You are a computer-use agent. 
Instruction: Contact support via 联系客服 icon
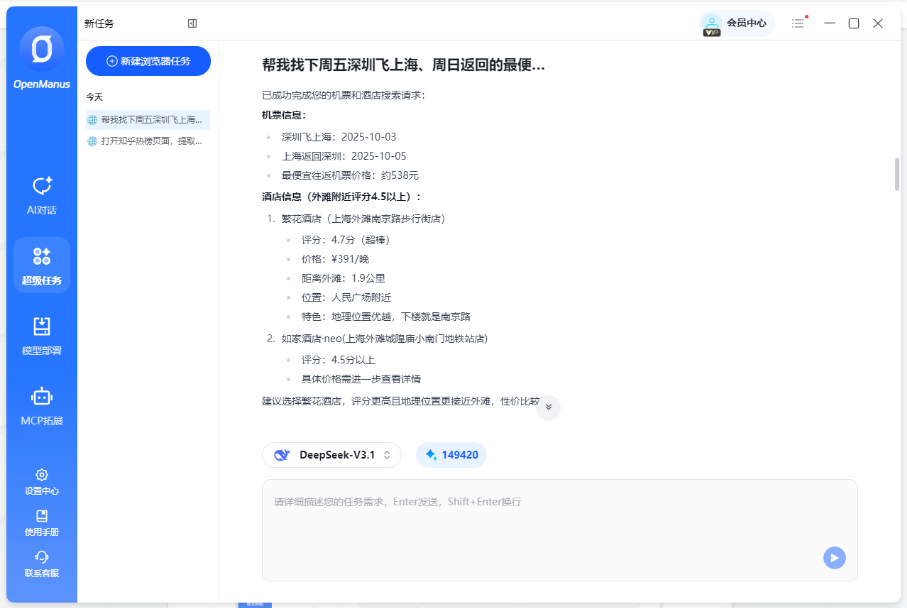point(41,561)
